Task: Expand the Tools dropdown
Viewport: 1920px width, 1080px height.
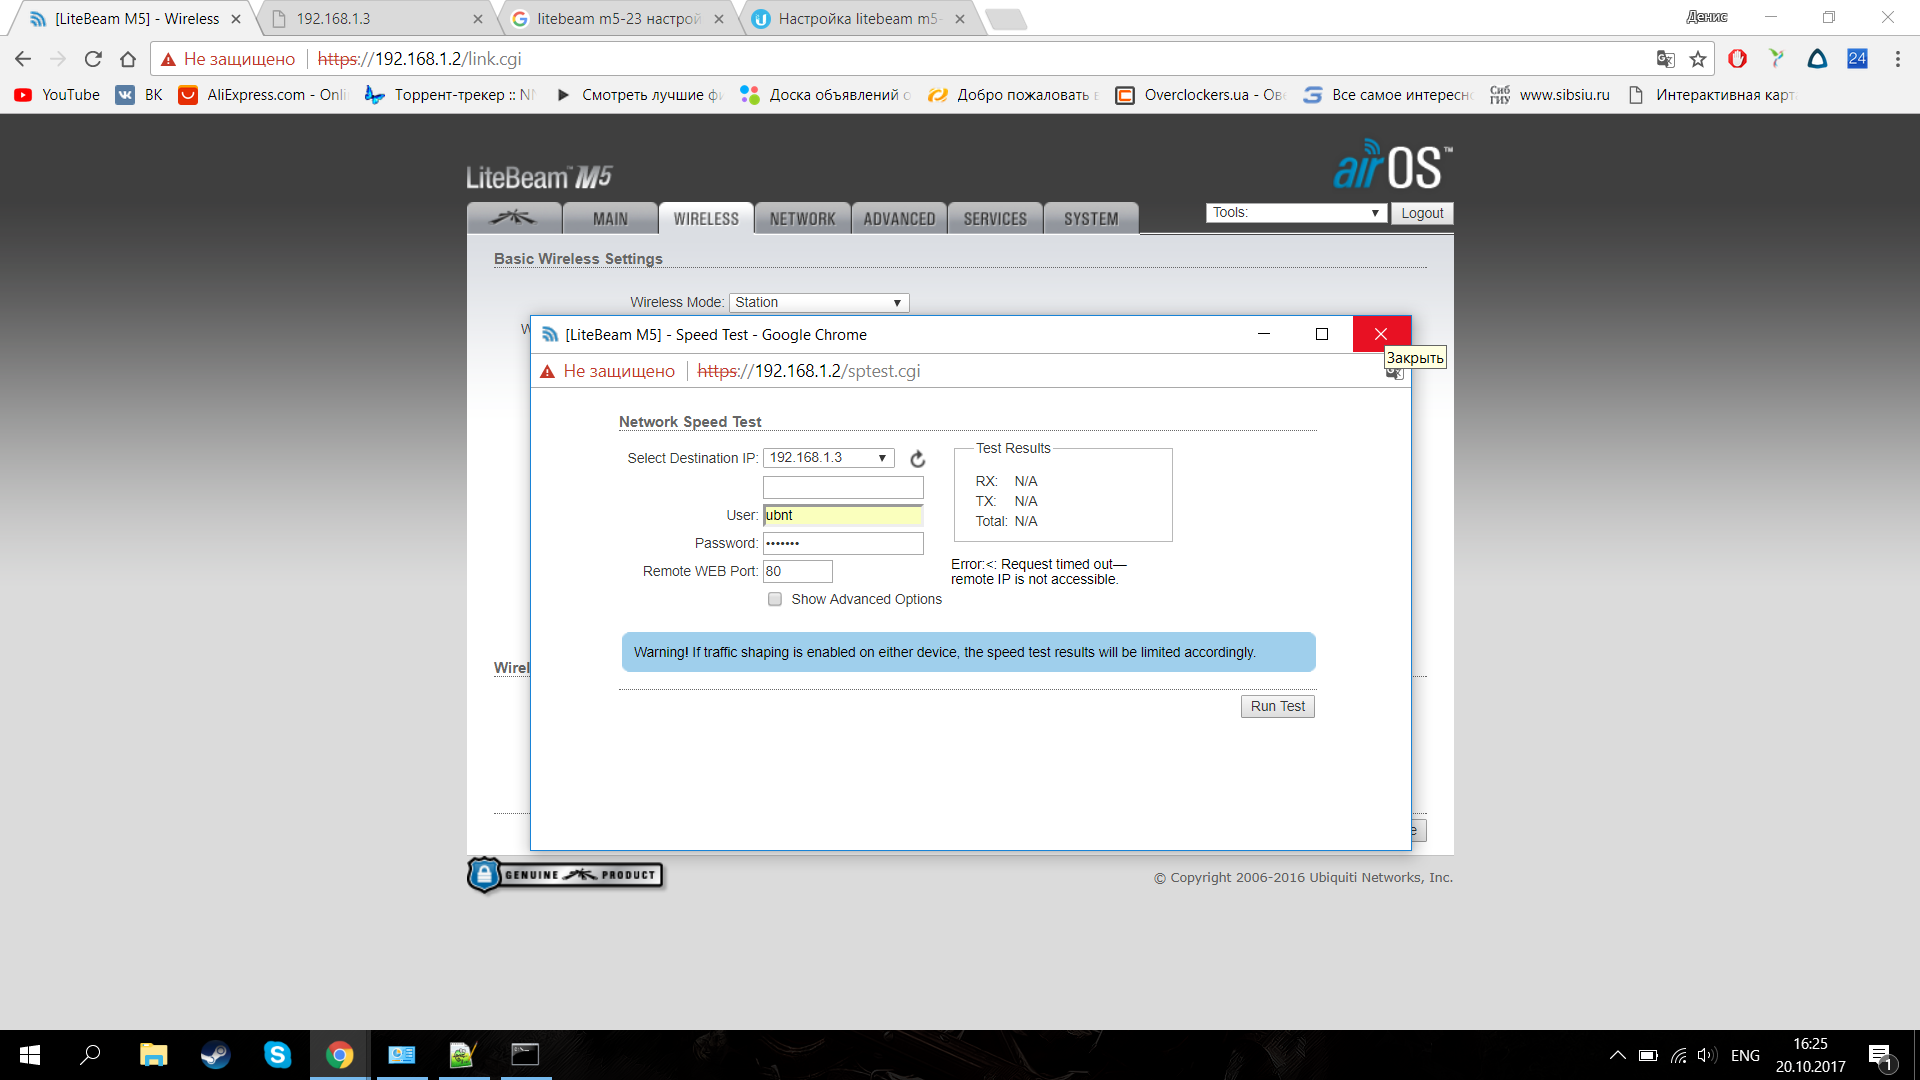Action: (x=1296, y=213)
